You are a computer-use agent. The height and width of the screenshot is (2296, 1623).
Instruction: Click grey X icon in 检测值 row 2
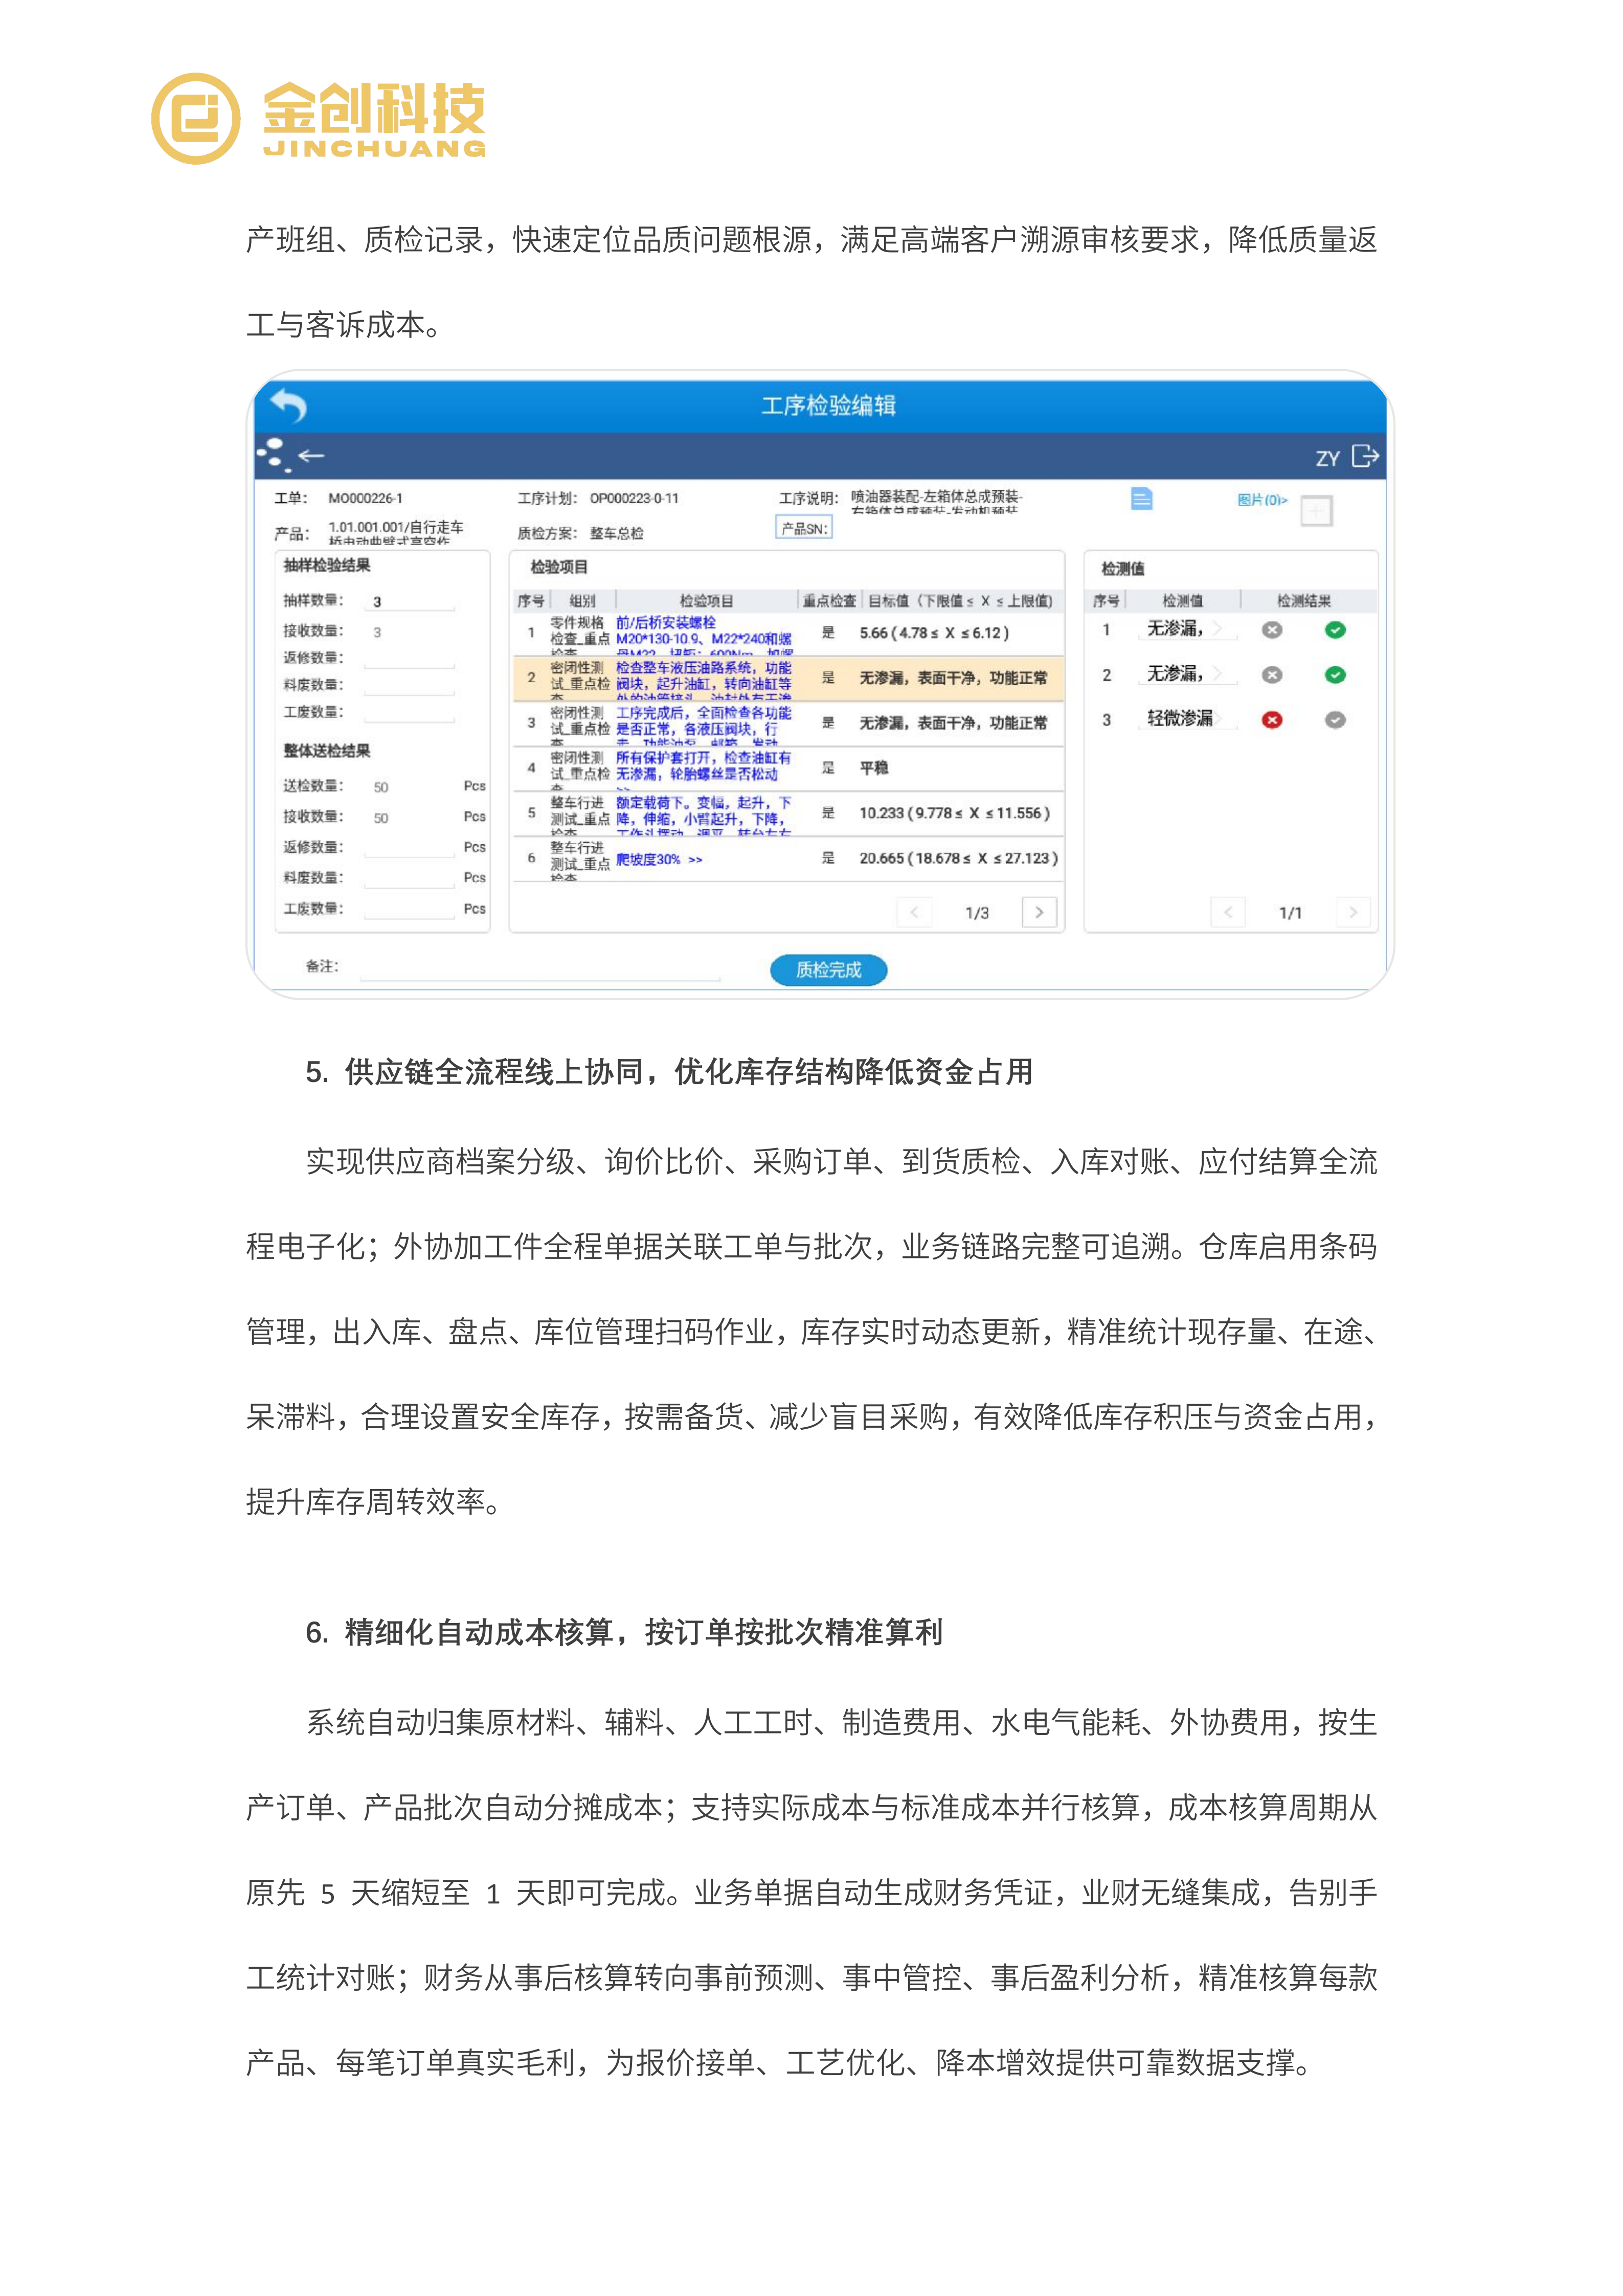pyautogui.click(x=1272, y=675)
